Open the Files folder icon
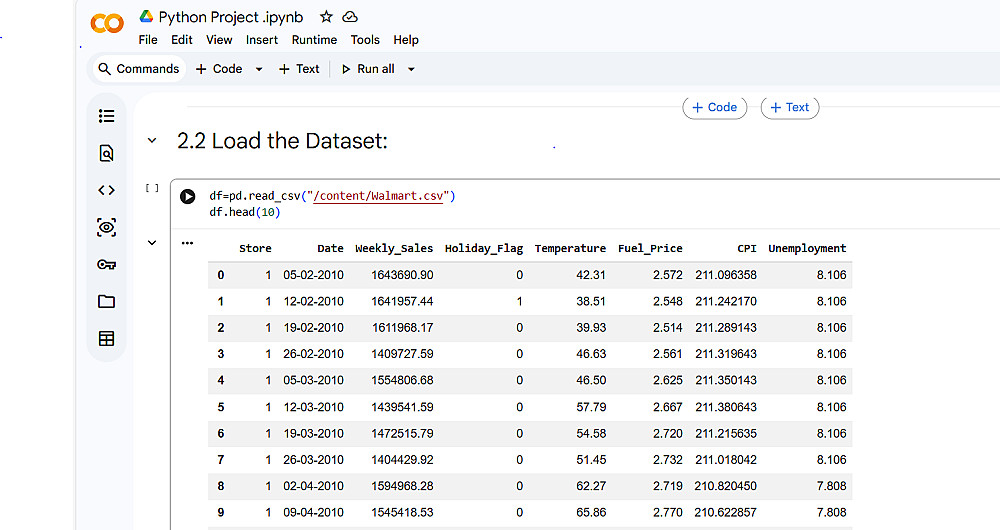Screen dimensions: 1000x530 click(106, 301)
